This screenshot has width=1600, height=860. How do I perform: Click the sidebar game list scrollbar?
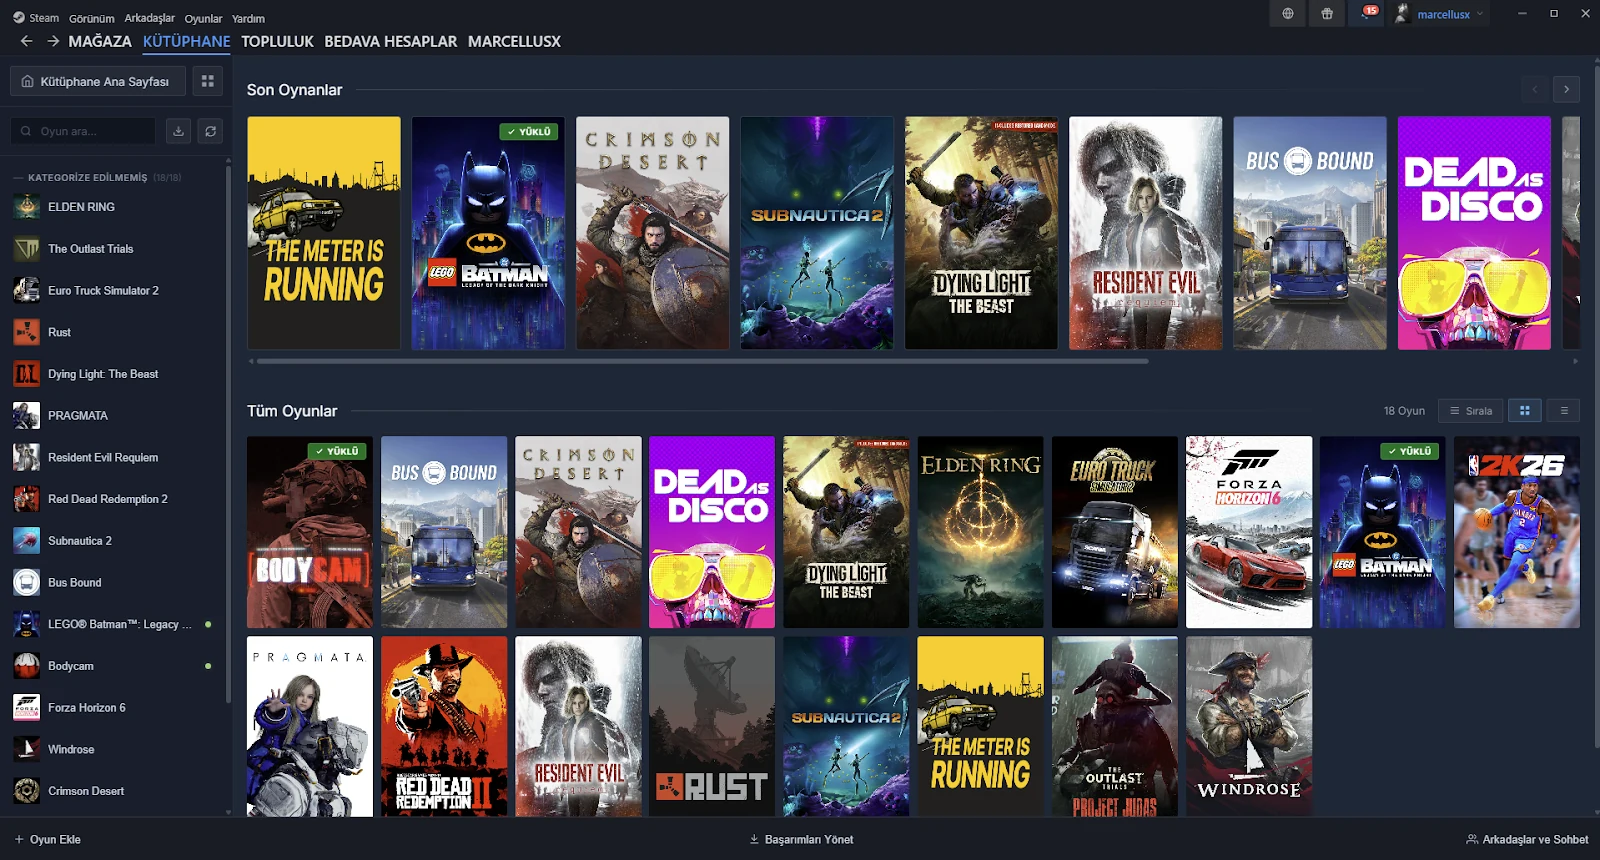click(x=229, y=433)
